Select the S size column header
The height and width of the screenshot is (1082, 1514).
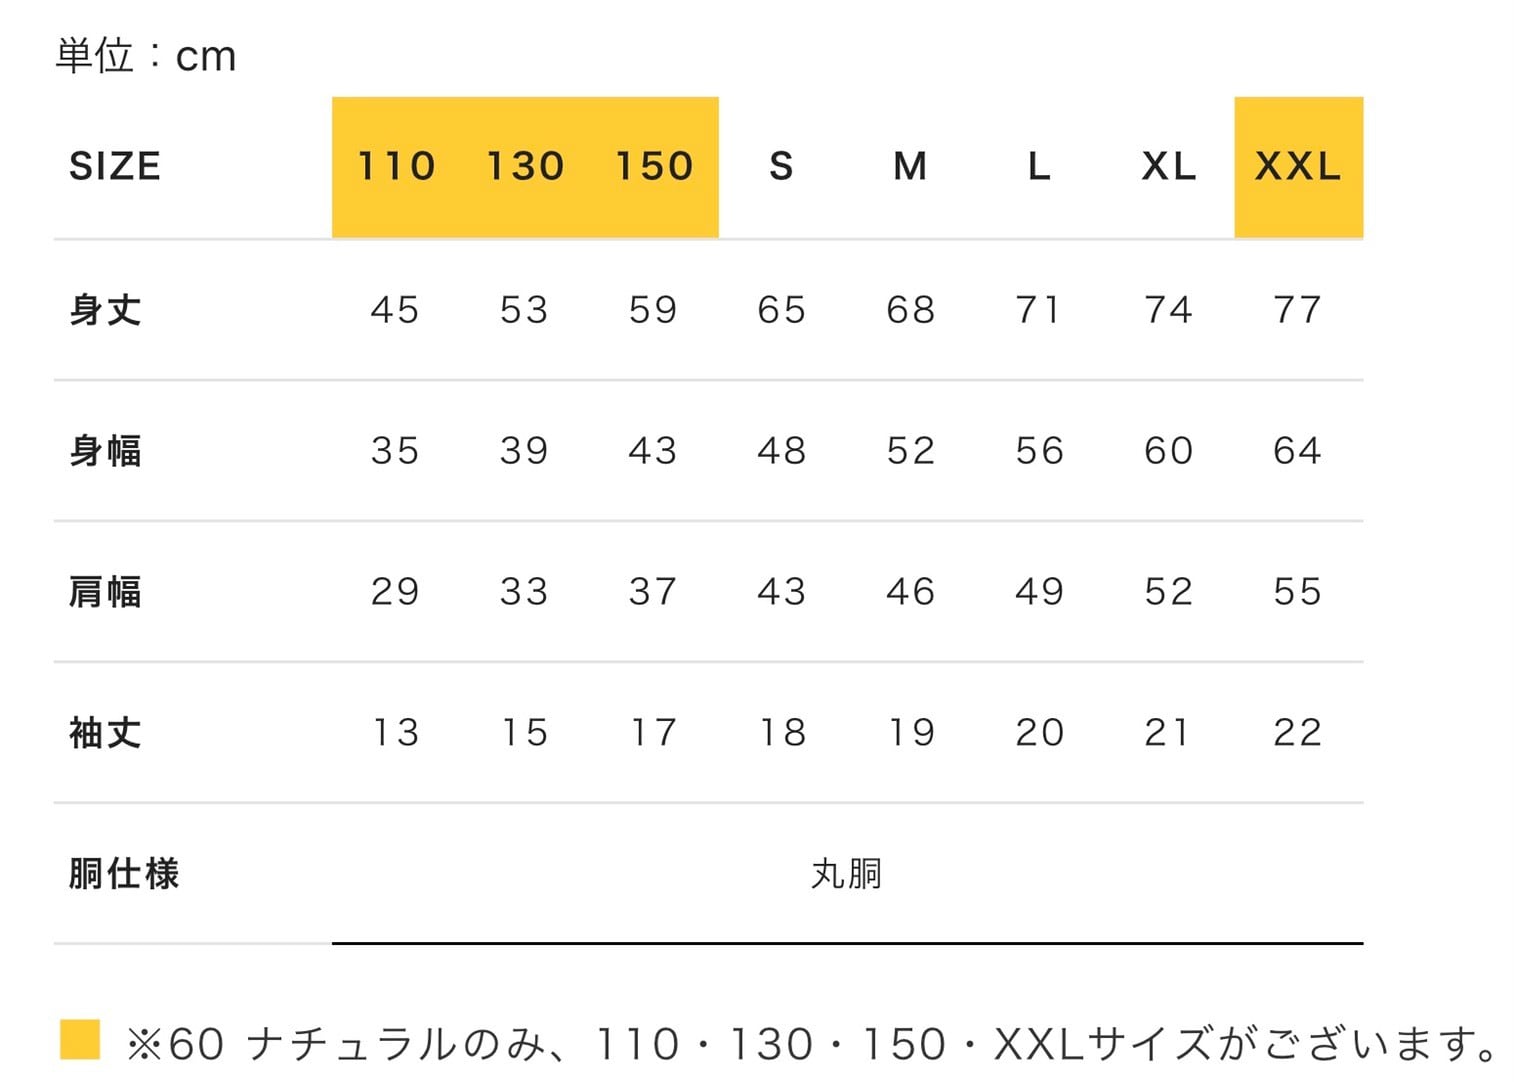tap(782, 166)
